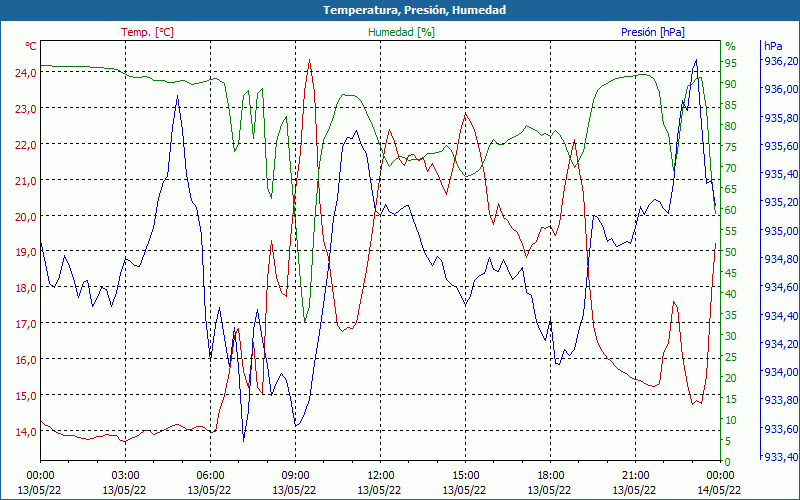This screenshot has width=800, height=500.
Task: Click the '60' humidity axis value
Action: tap(731, 210)
